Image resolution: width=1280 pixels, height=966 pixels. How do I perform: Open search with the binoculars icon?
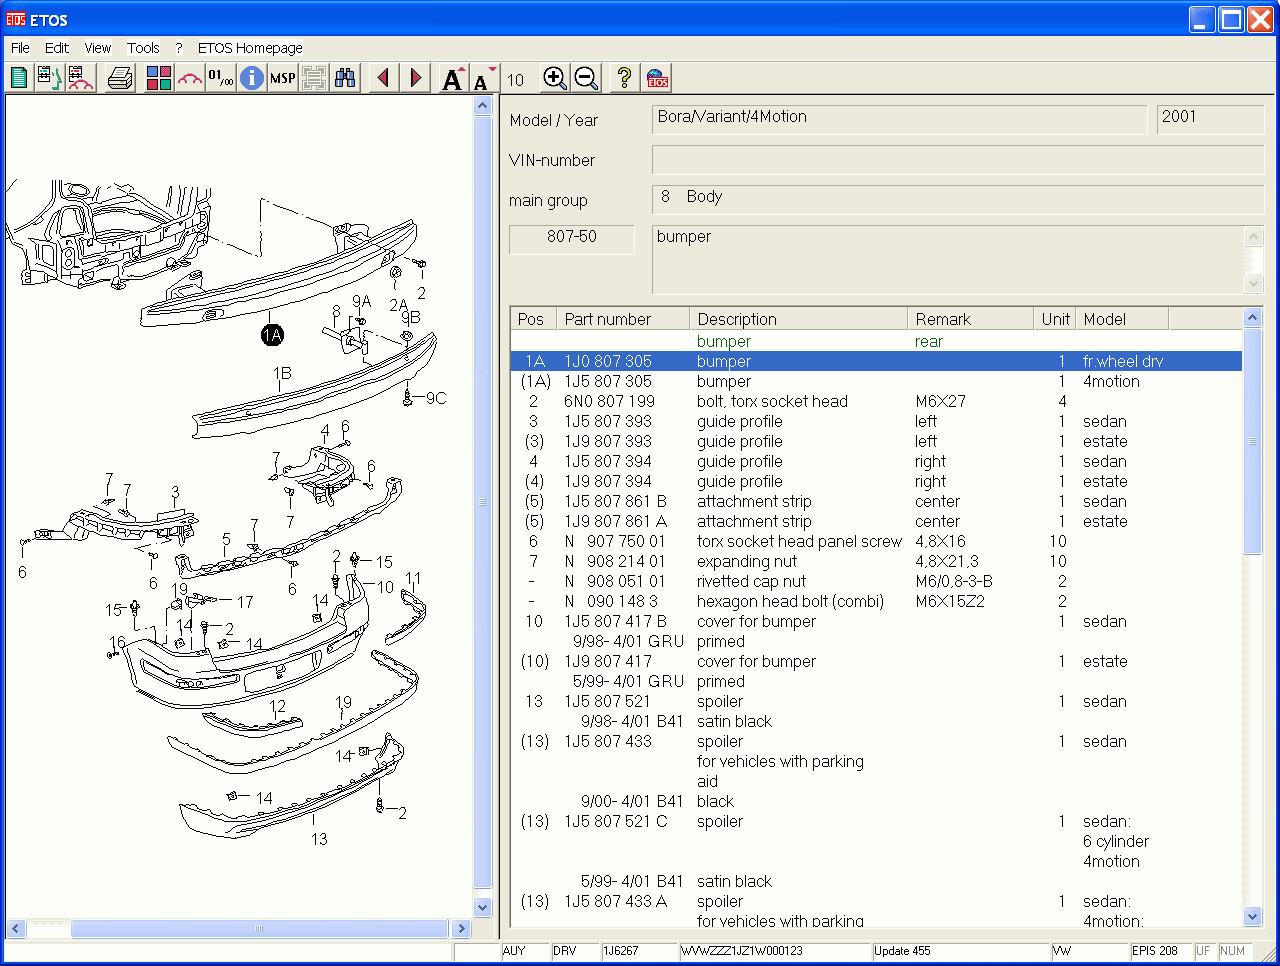tap(346, 78)
